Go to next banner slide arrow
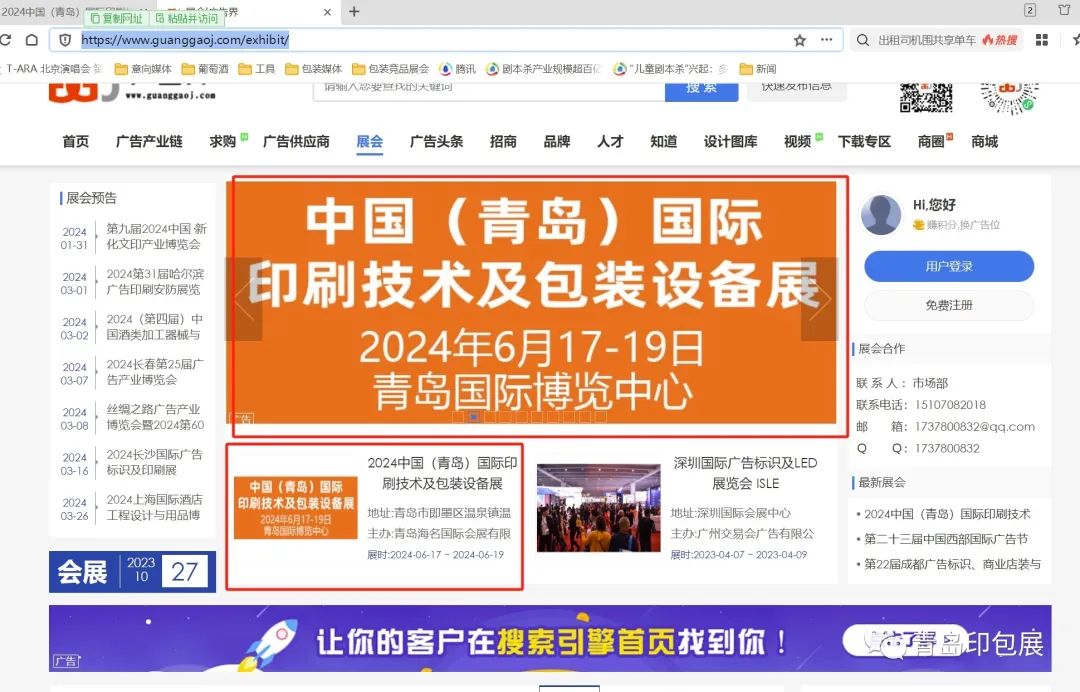This screenshot has height=692, width=1080. pos(819,299)
